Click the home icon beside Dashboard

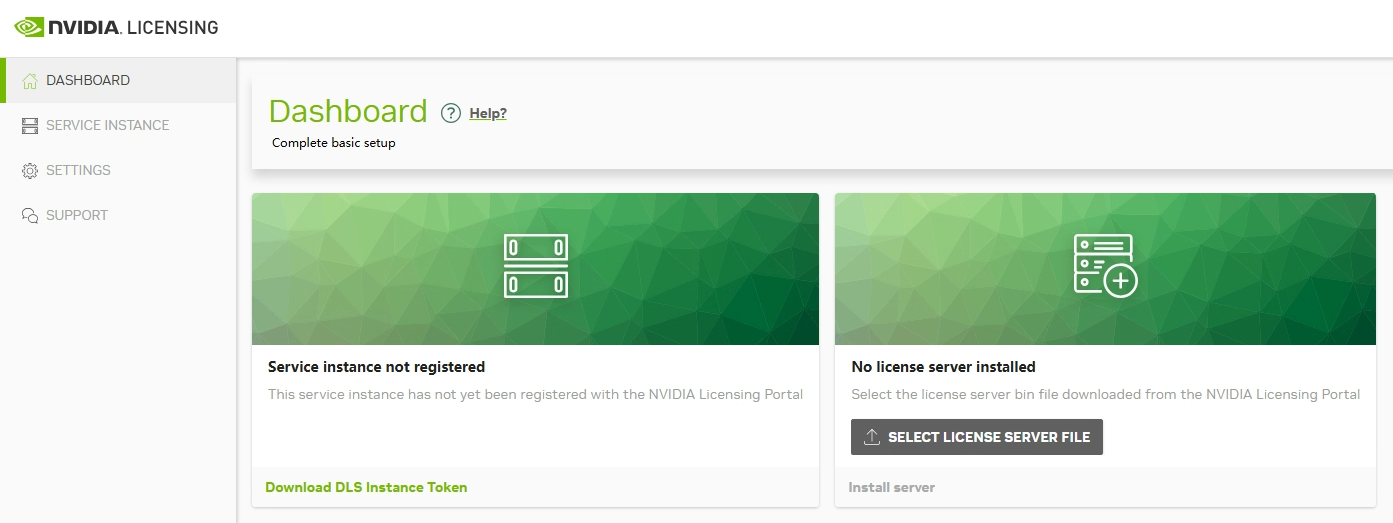click(x=30, y=81)
